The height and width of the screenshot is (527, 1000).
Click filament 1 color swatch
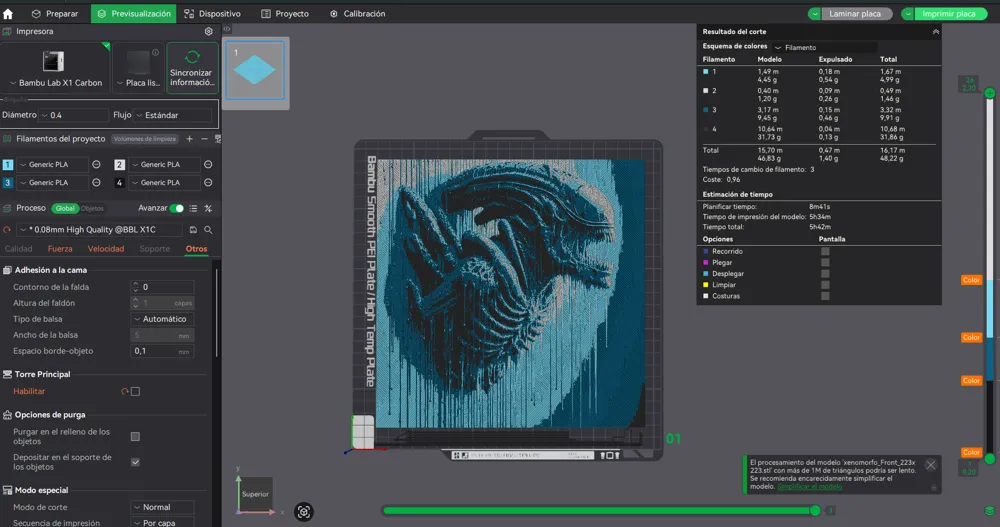pos(8,165)
